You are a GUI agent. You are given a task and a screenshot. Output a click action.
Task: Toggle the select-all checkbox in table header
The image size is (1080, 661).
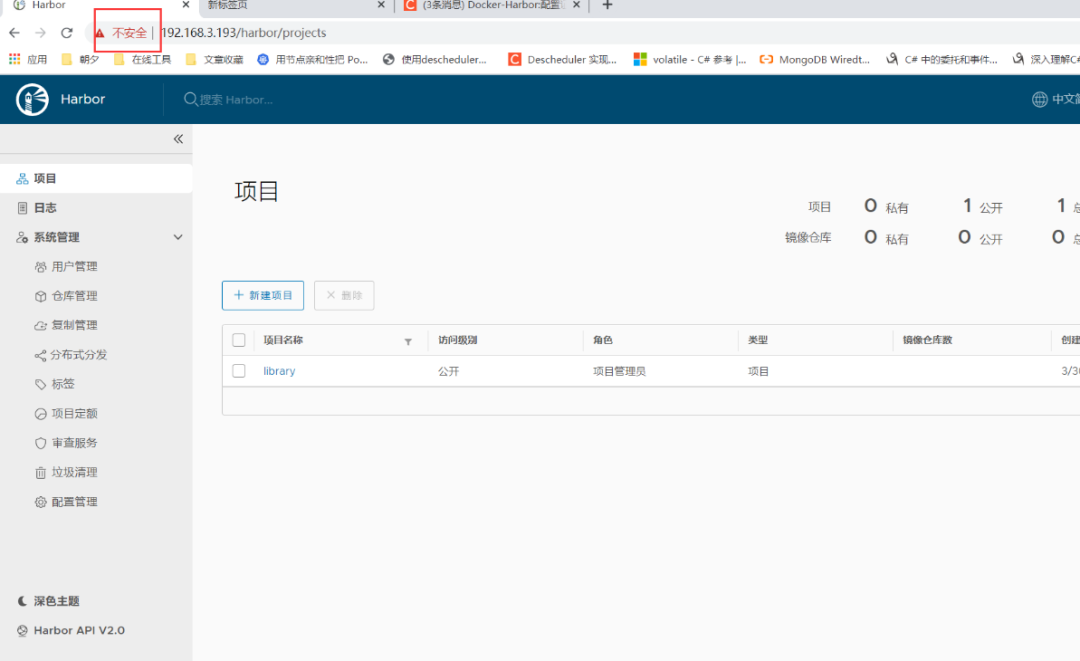[x=239, y=340]
